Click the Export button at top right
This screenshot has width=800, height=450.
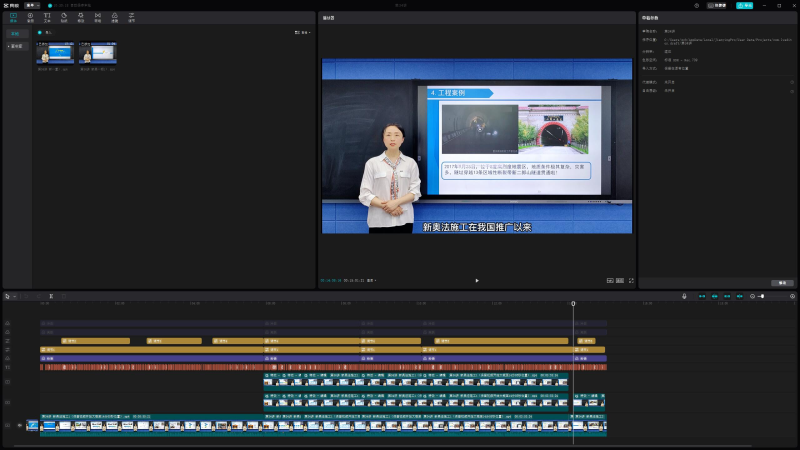pos(745,5)
